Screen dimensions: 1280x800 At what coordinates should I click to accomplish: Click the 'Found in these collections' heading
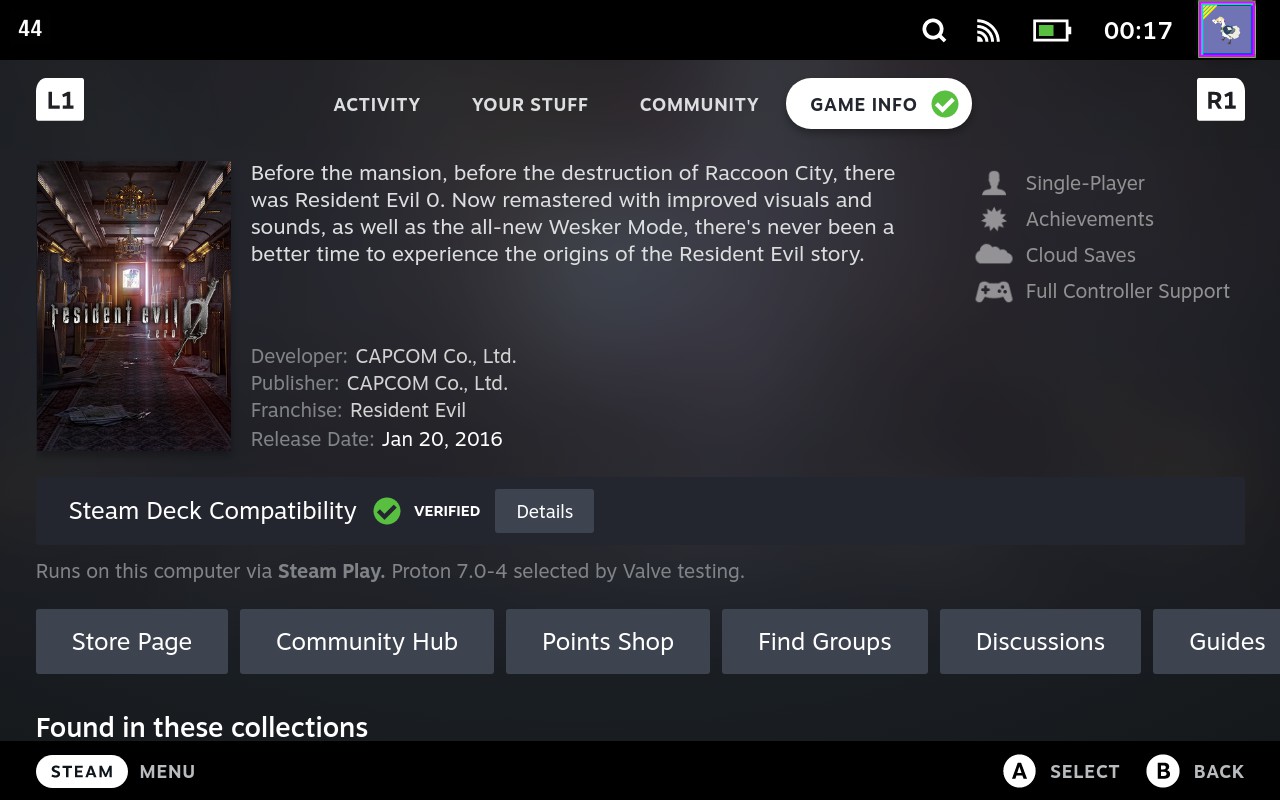coord(202,727)
